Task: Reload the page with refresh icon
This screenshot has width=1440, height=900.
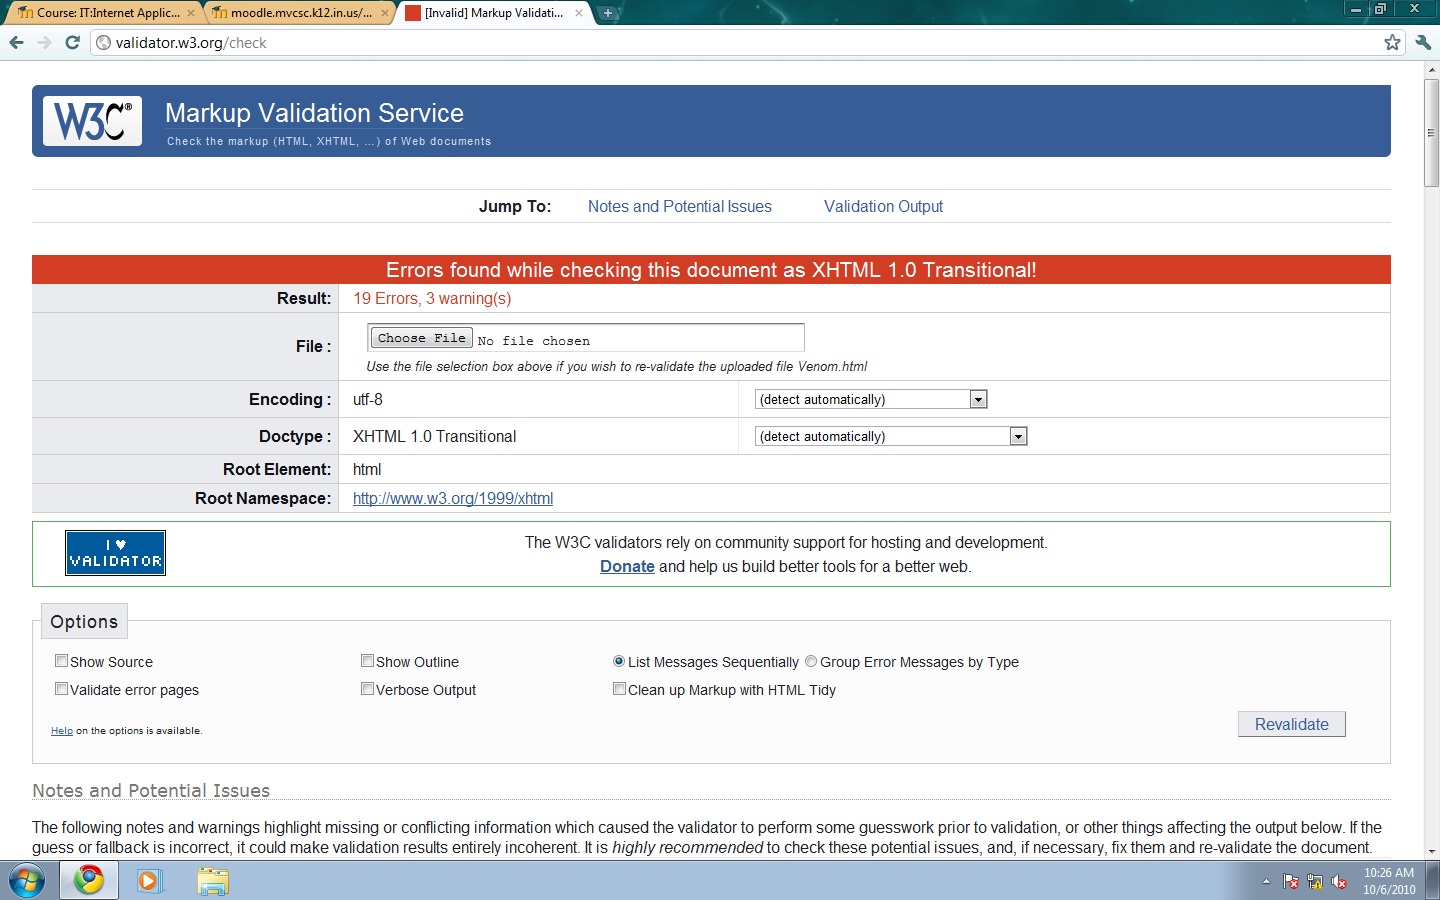Action: click(x=72, y=42)
